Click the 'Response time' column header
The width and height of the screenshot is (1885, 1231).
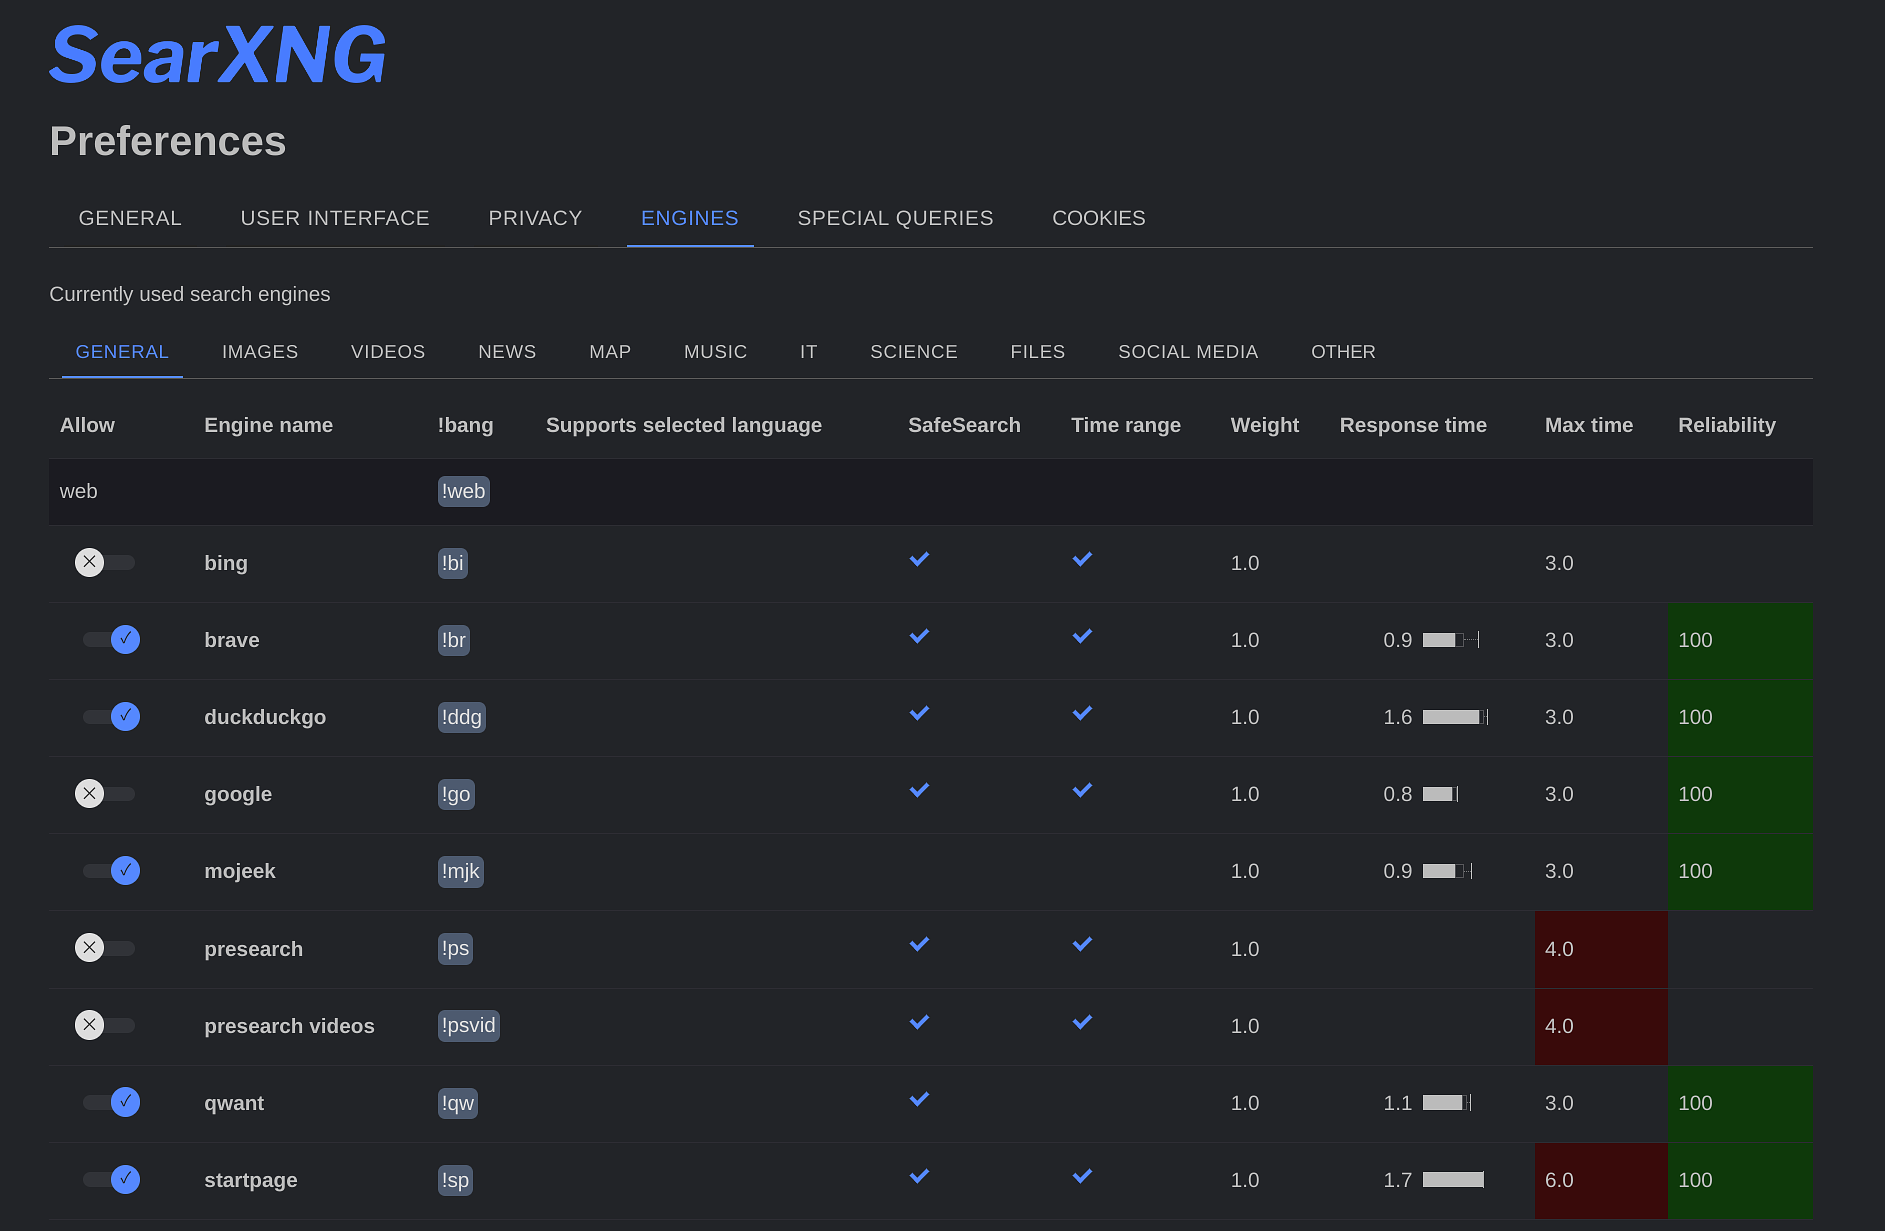click(1413, 425)
